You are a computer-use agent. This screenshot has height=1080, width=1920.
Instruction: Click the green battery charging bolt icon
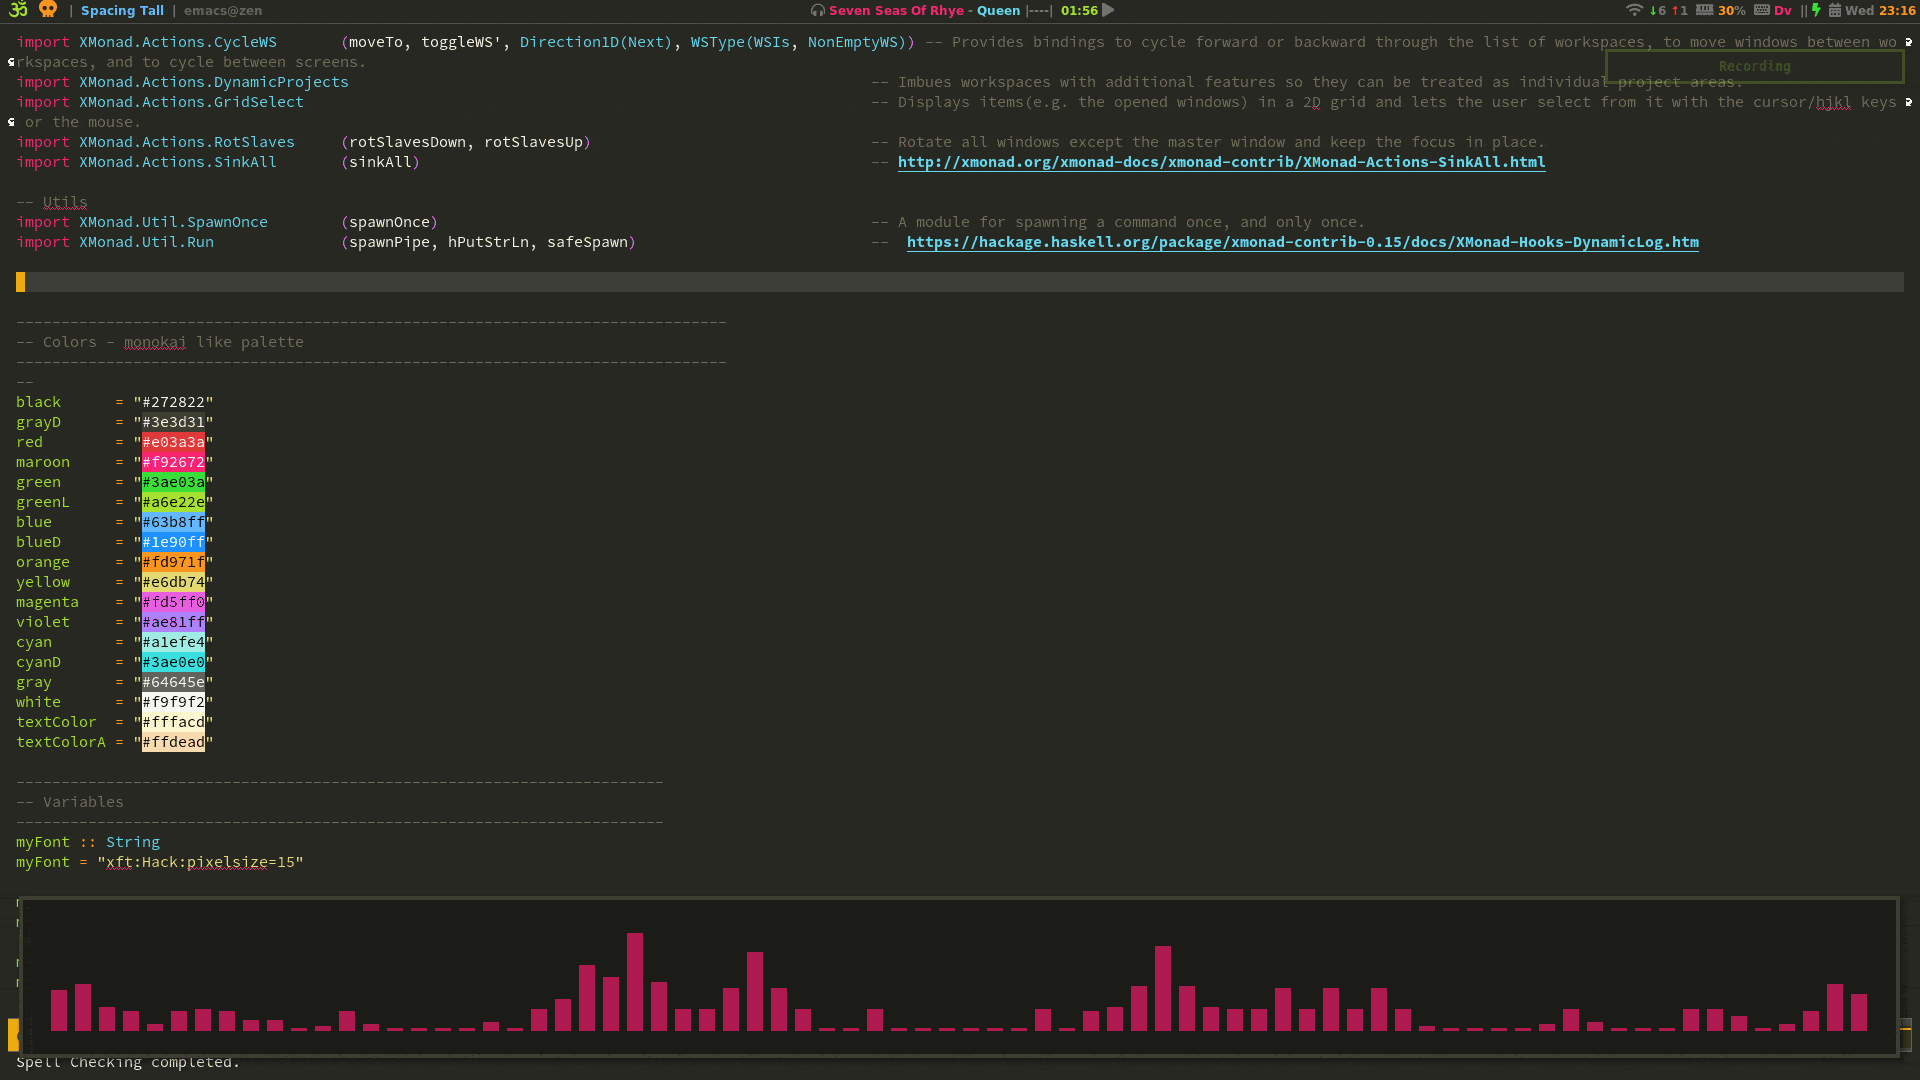pyautogui.click(x=1816, y=10)
